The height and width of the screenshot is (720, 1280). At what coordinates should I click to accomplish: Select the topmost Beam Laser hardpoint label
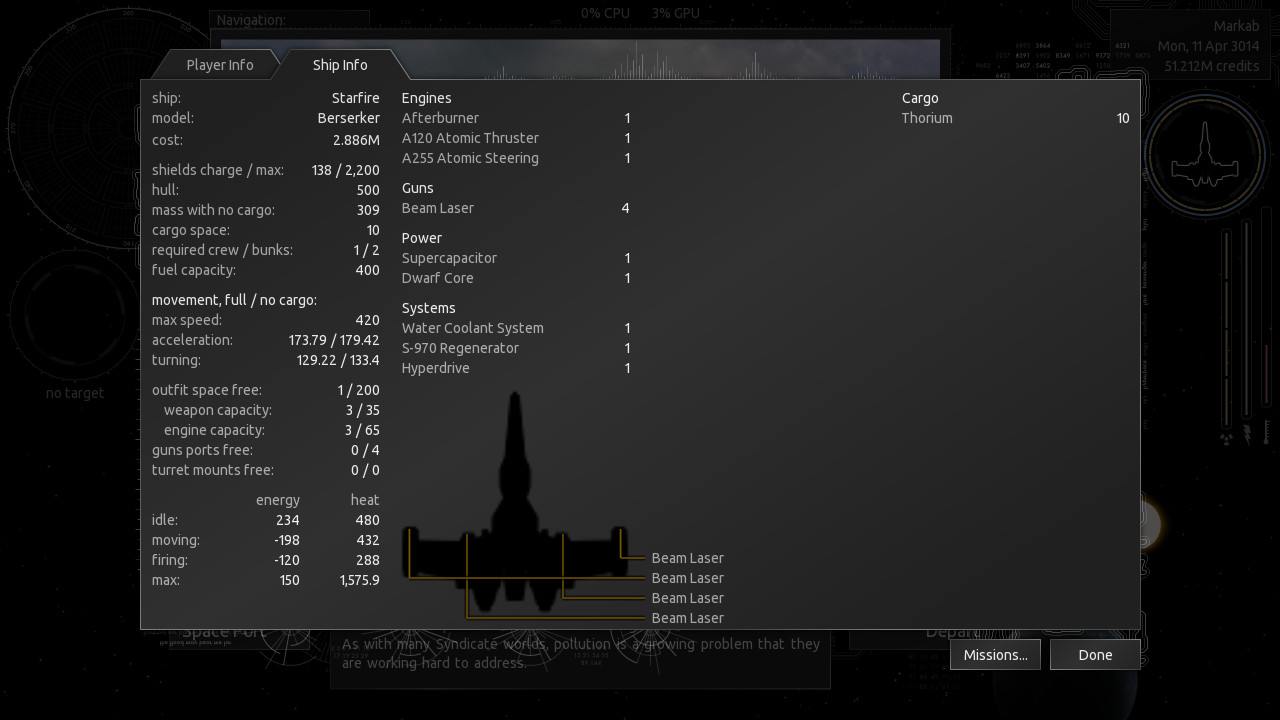[687, 558]
